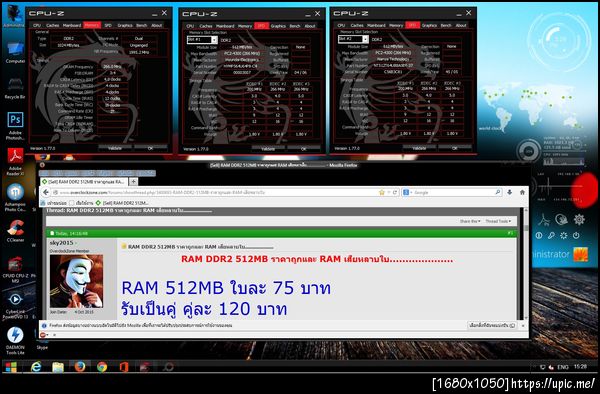The height and width of the screenshot is (394, 600).
Task: Open Bench tab in Slot #2 CPU-Z window
Action: click(x=446, y=25)
